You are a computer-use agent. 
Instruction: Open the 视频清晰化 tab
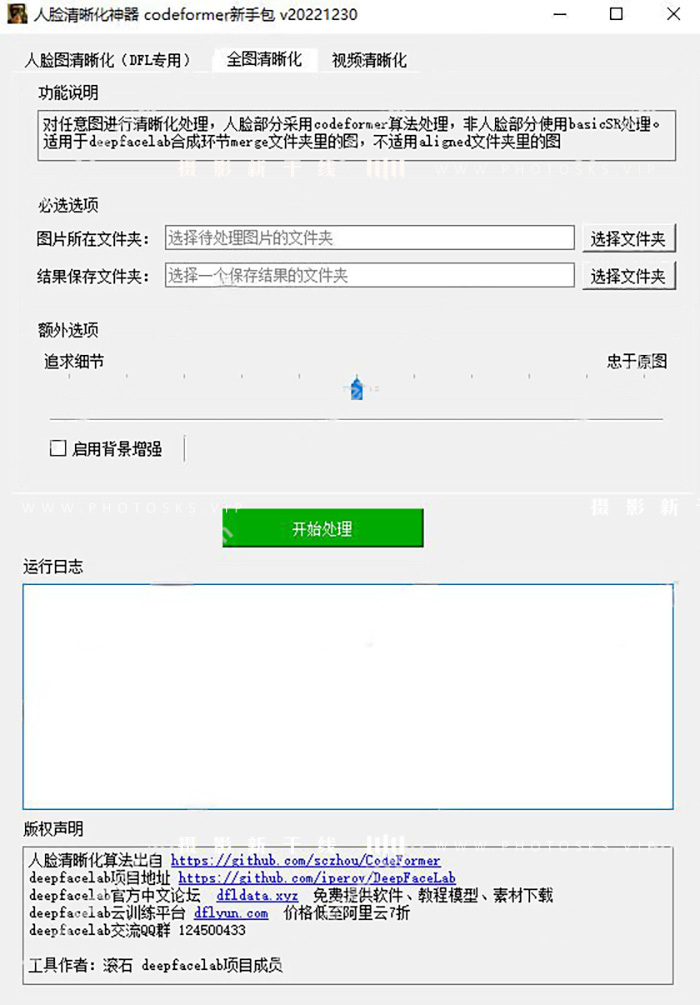(369, 60)
